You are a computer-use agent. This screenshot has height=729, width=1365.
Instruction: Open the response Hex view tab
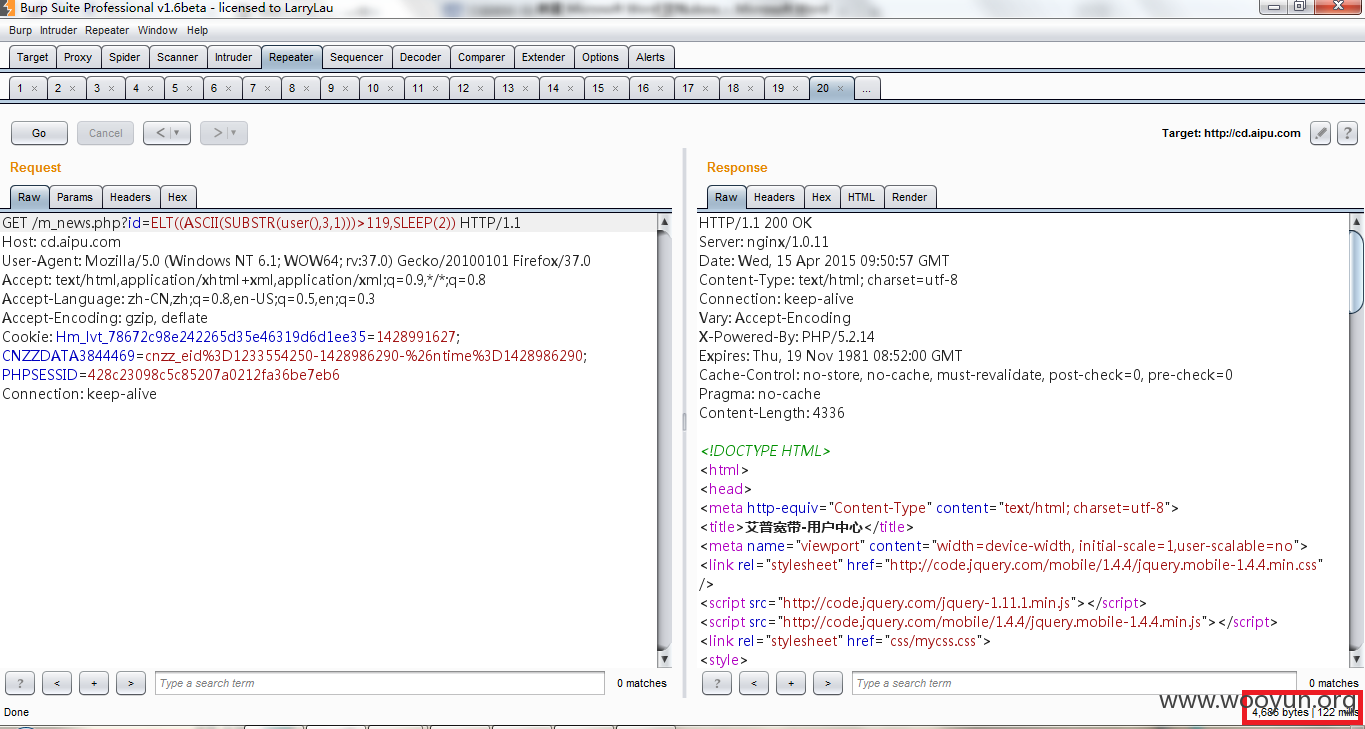coord(821,197)
